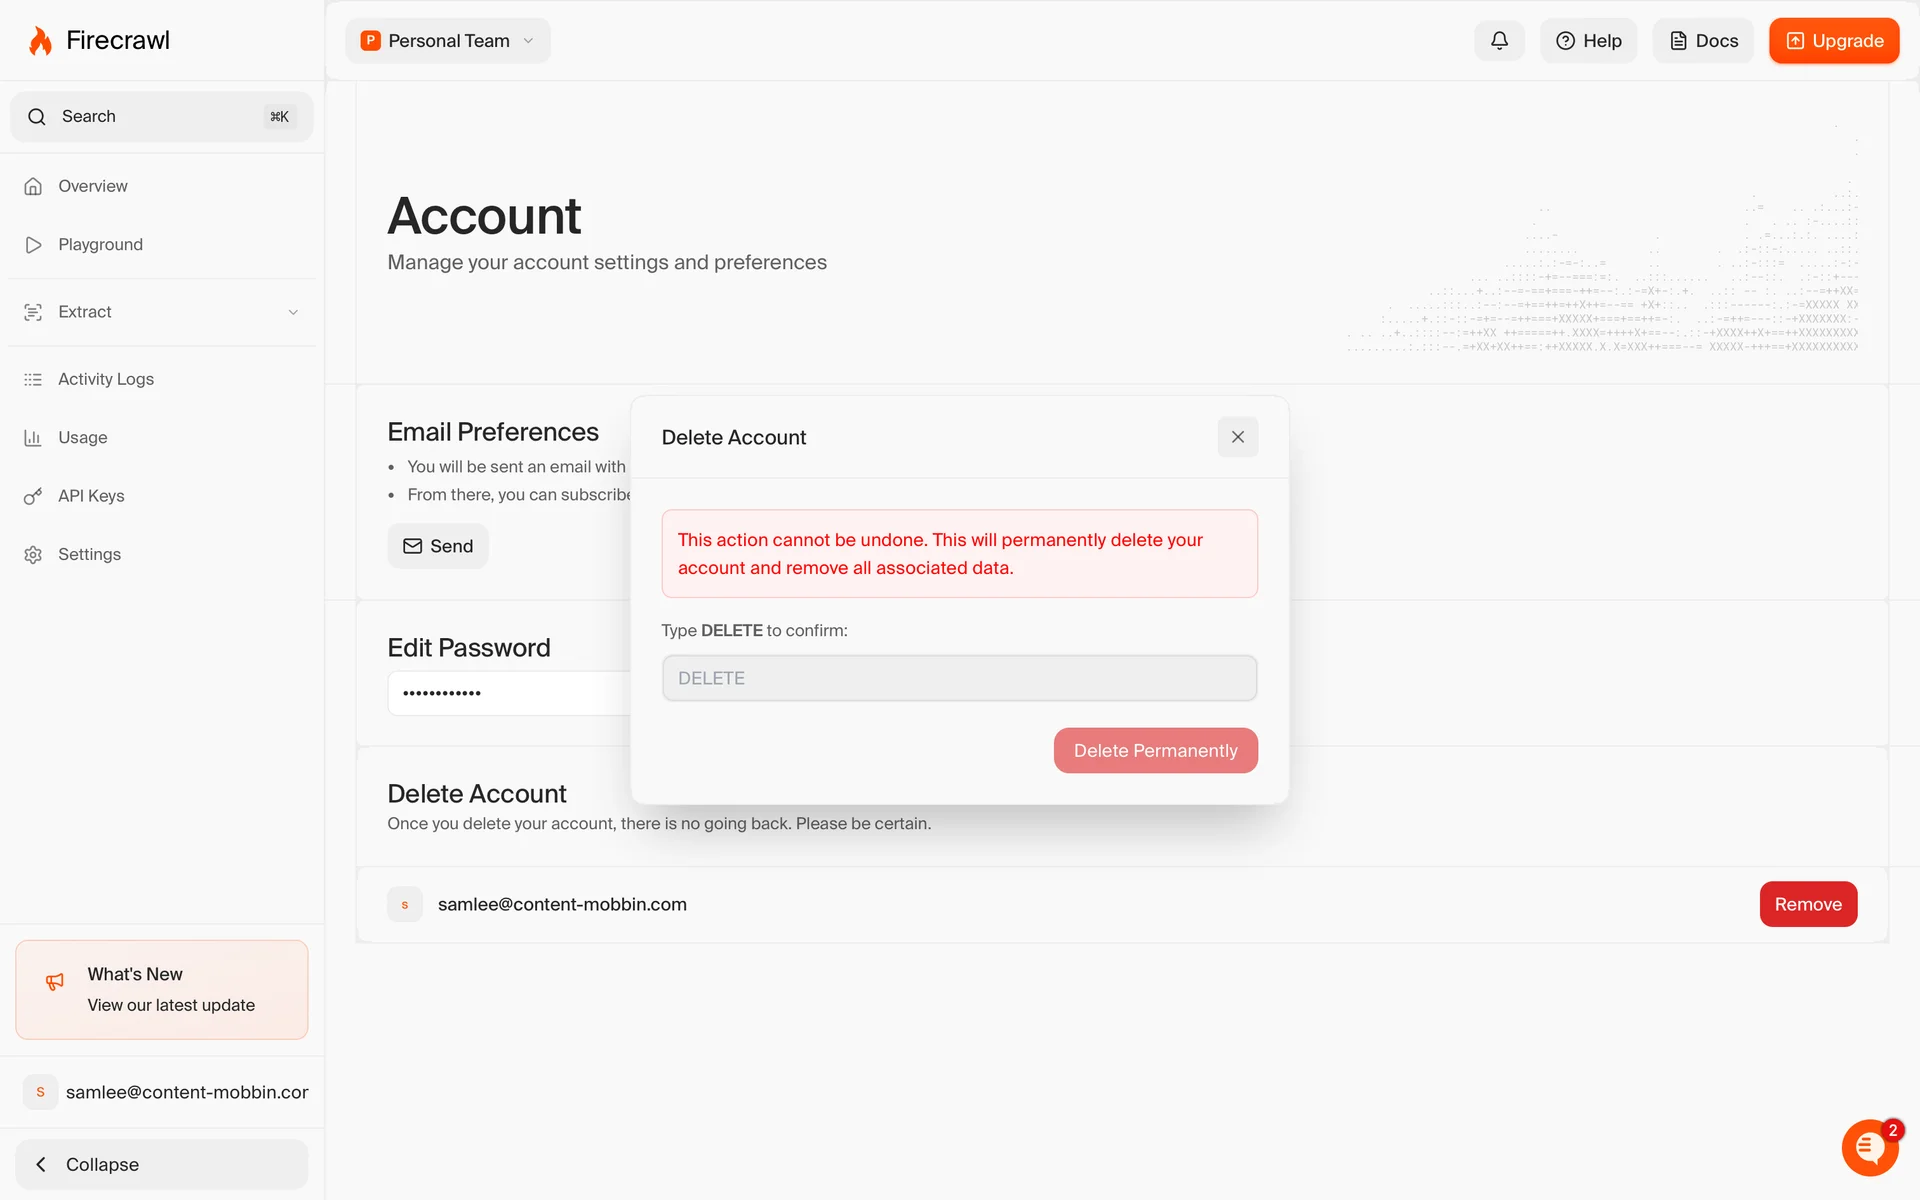The image size is (1920, 1200).
Task: Open API Keys page
Action: [x=91, y=496]
